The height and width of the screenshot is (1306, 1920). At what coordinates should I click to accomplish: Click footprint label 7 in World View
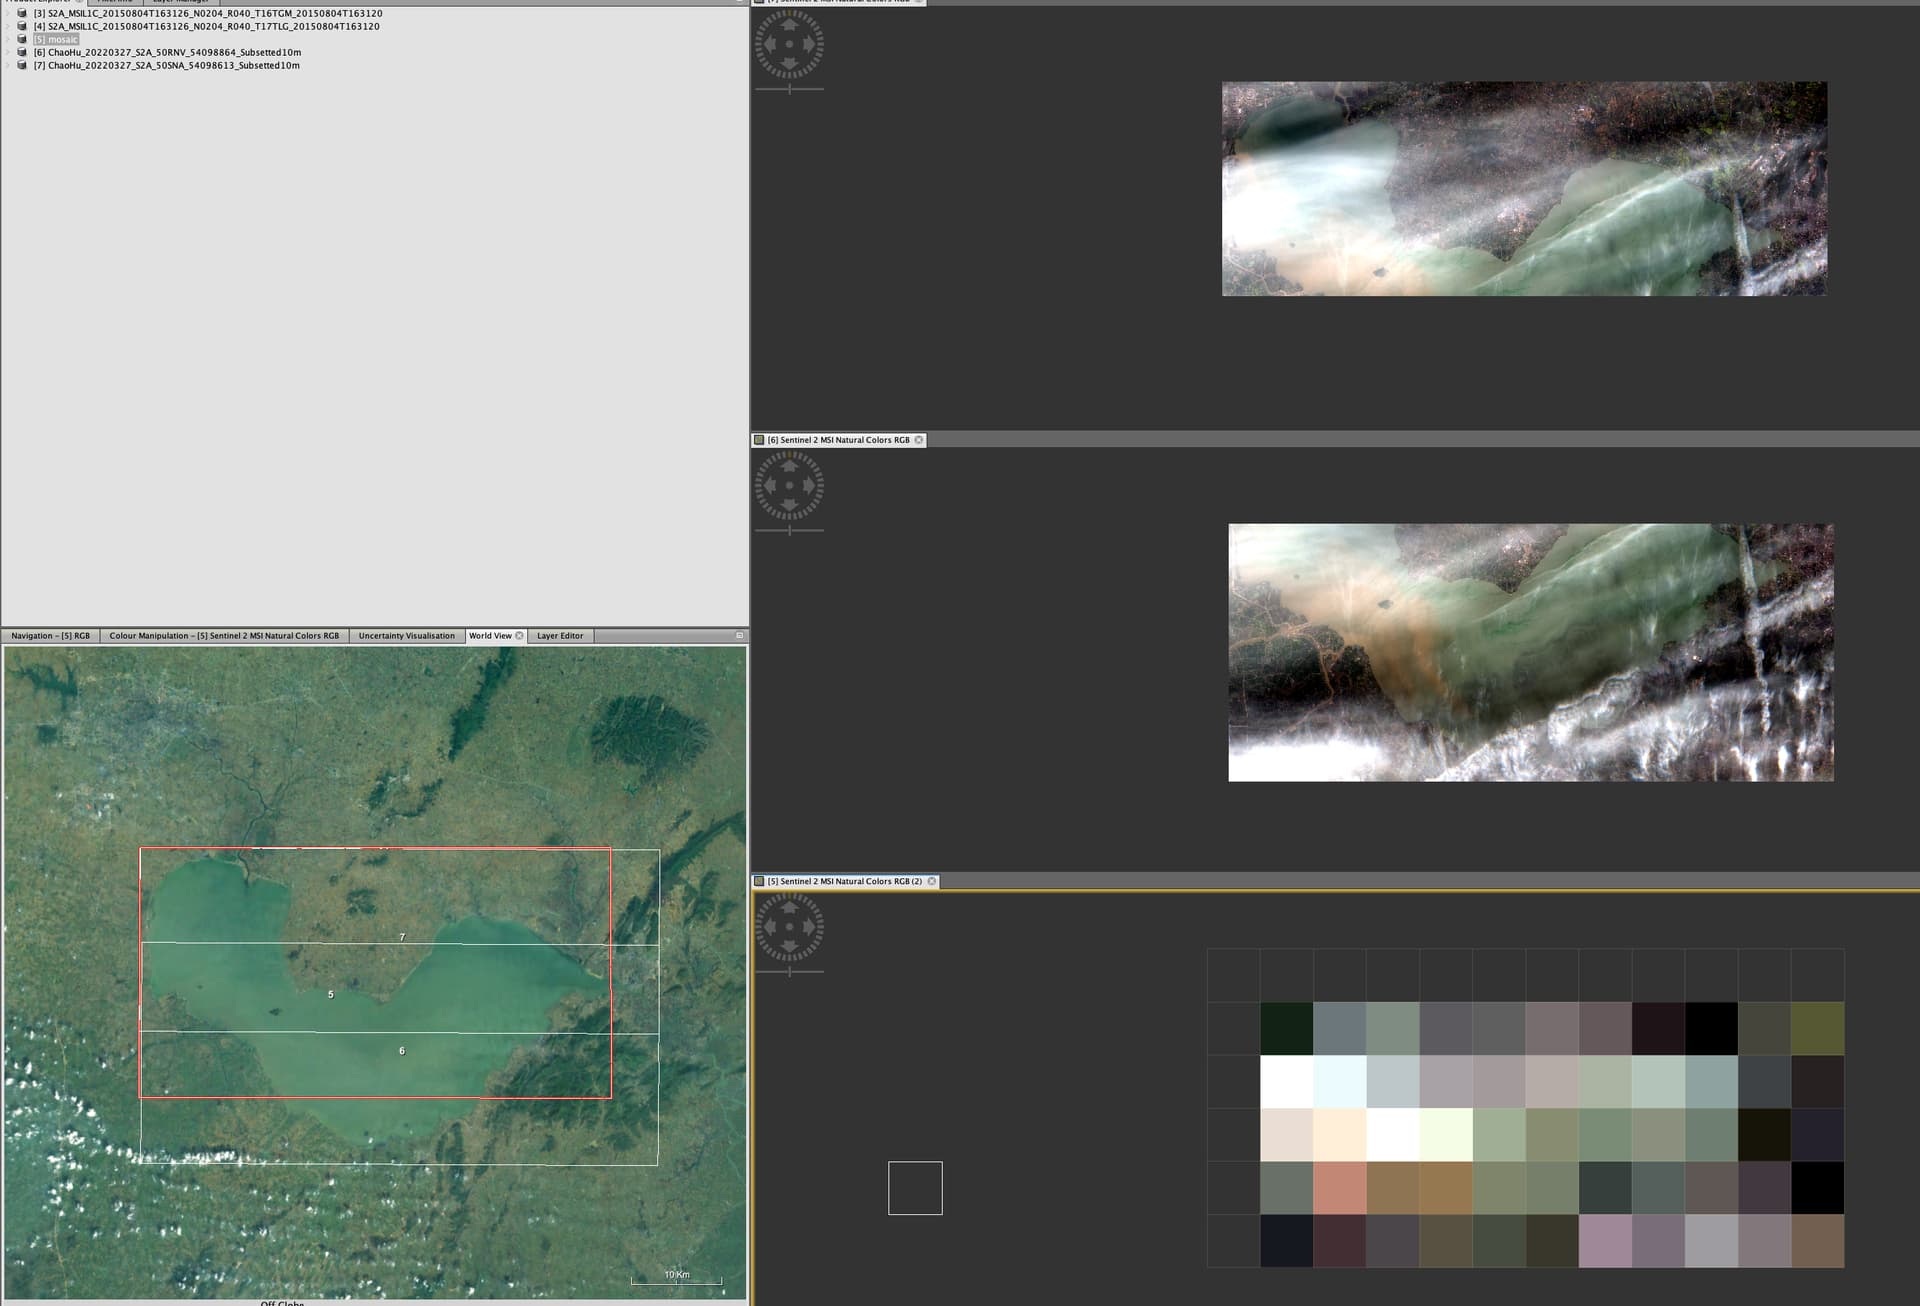402,937
